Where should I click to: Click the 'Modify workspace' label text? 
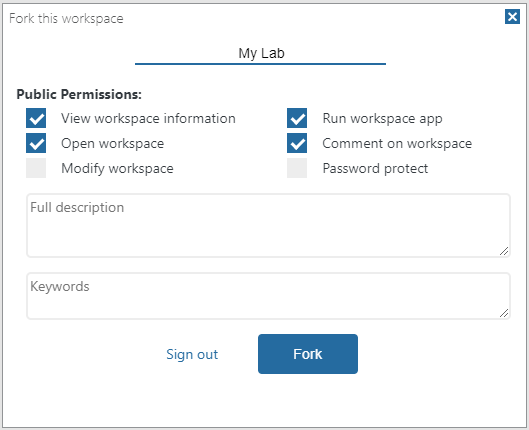(117, 169)
